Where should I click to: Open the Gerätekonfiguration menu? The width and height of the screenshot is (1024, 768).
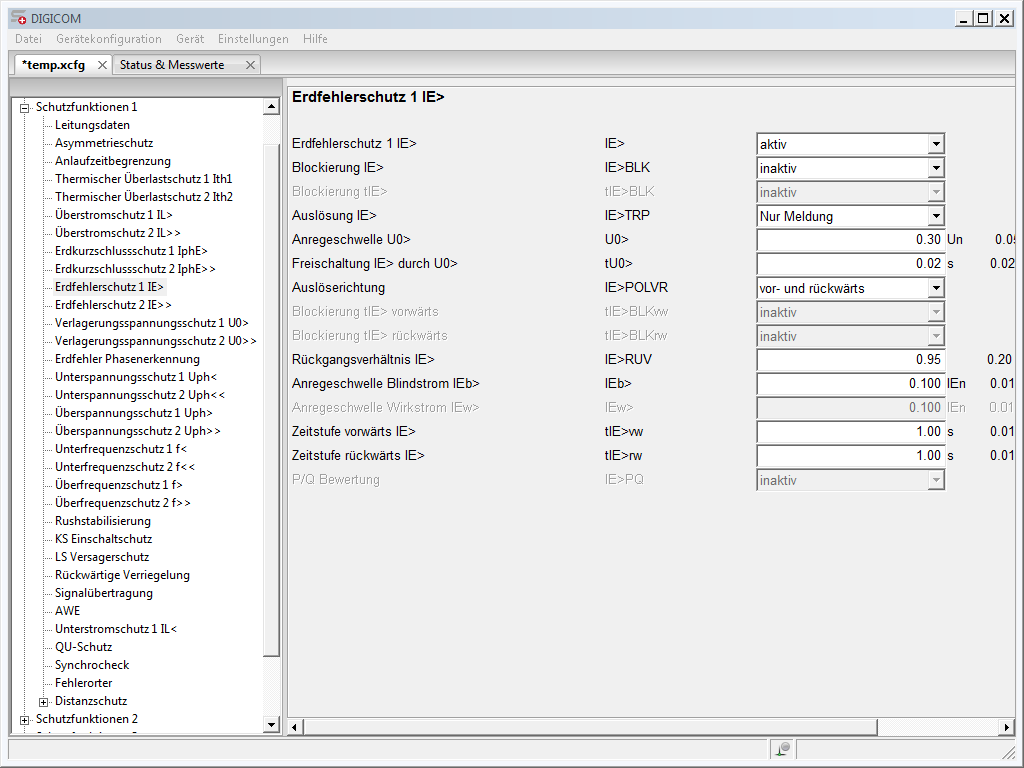108,39
